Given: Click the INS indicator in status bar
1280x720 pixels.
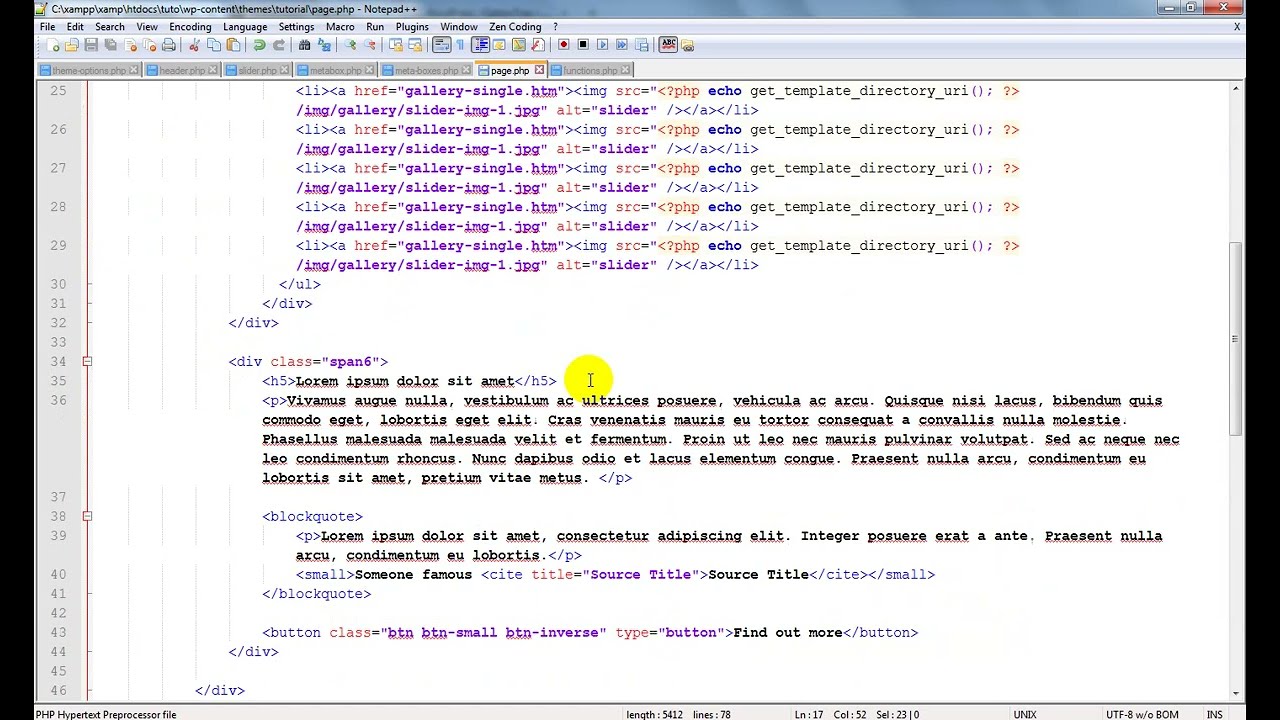Looking at the screenshot, I should click(1214, 715).
